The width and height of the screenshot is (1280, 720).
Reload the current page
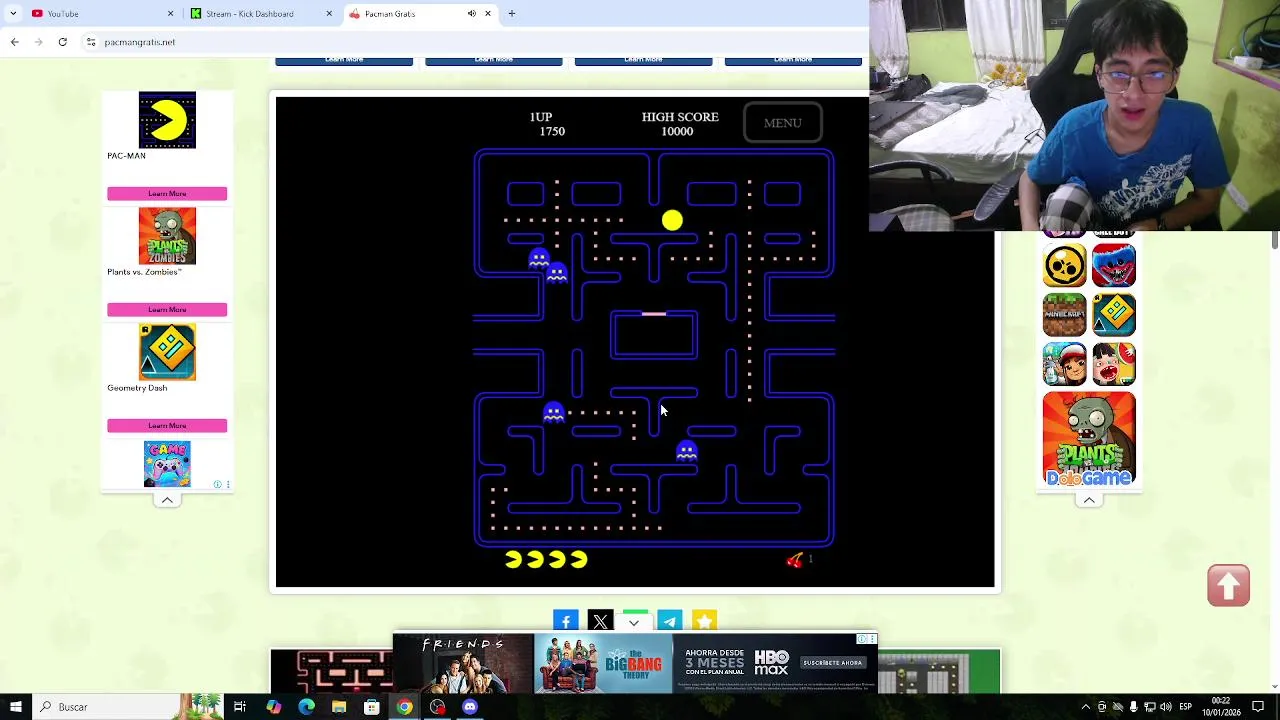tap(62, 42)
